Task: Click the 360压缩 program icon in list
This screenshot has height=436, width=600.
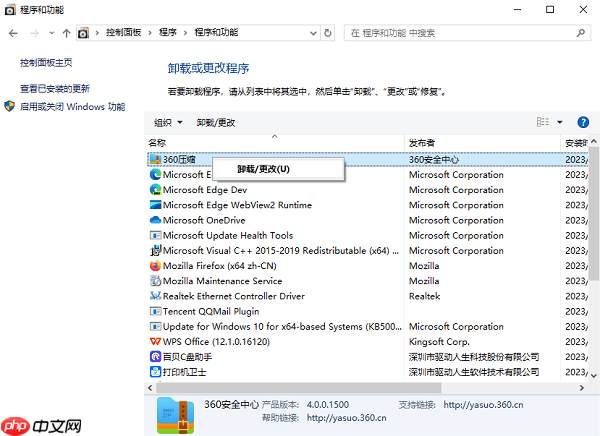Action: click(x=155, y=159)
